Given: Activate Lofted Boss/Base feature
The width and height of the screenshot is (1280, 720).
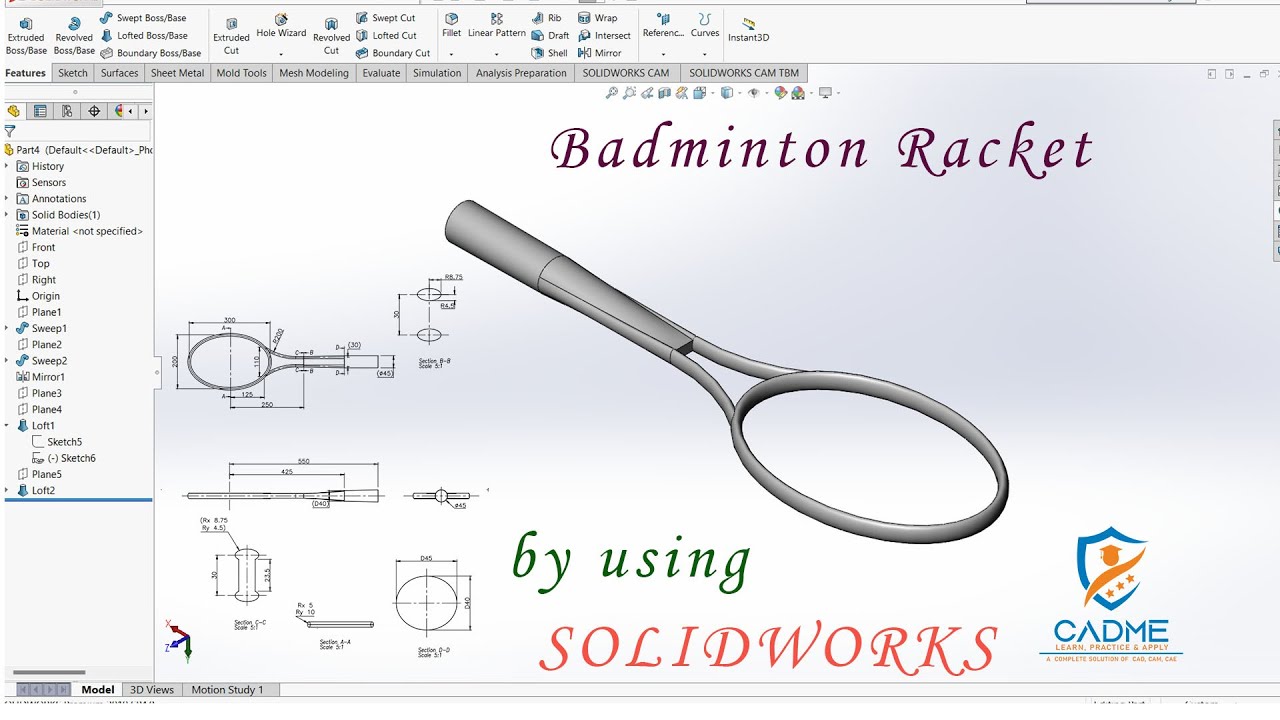Looking at the screenshot, I should tap(143, 35).
